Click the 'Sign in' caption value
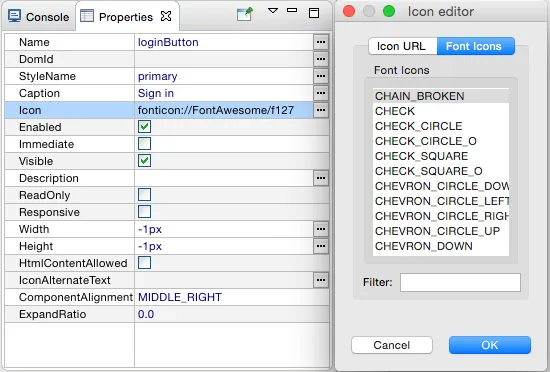 point(156,93)
